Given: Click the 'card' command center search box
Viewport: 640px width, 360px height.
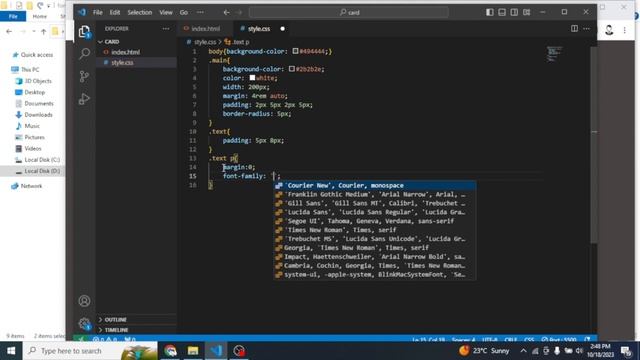Looking at the screenshot, I should tap(349, 12).
